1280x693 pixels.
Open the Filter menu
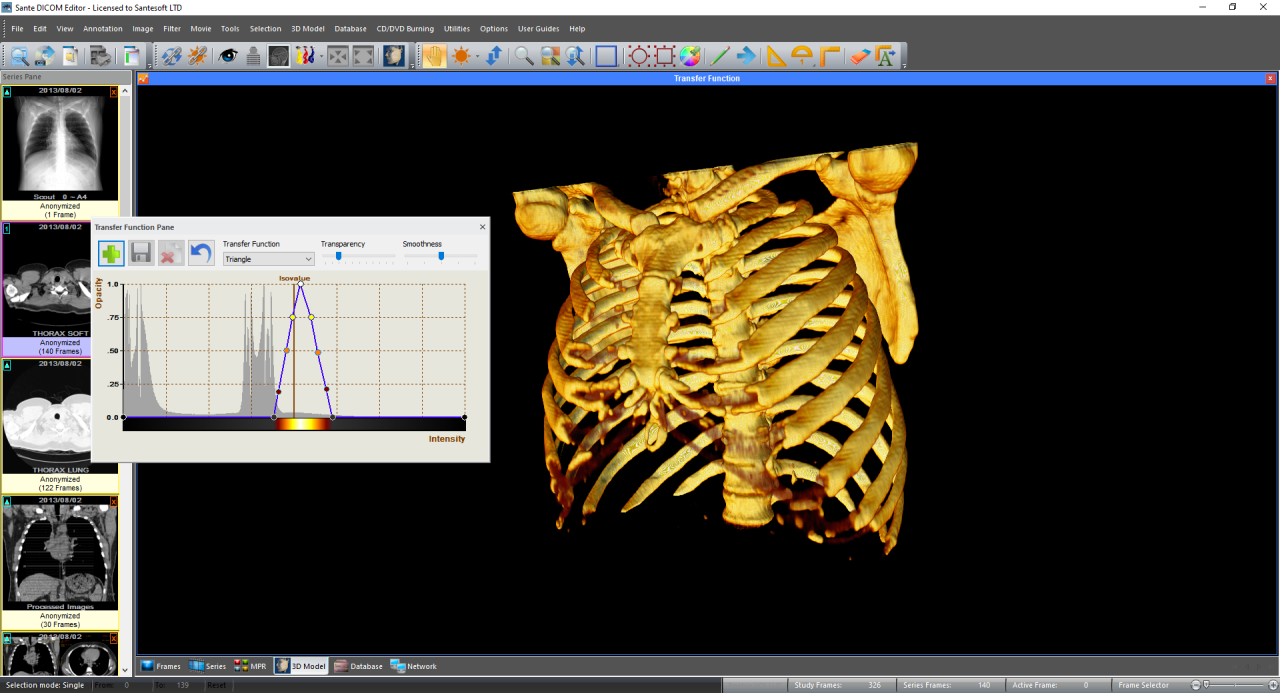click(172, 29)
